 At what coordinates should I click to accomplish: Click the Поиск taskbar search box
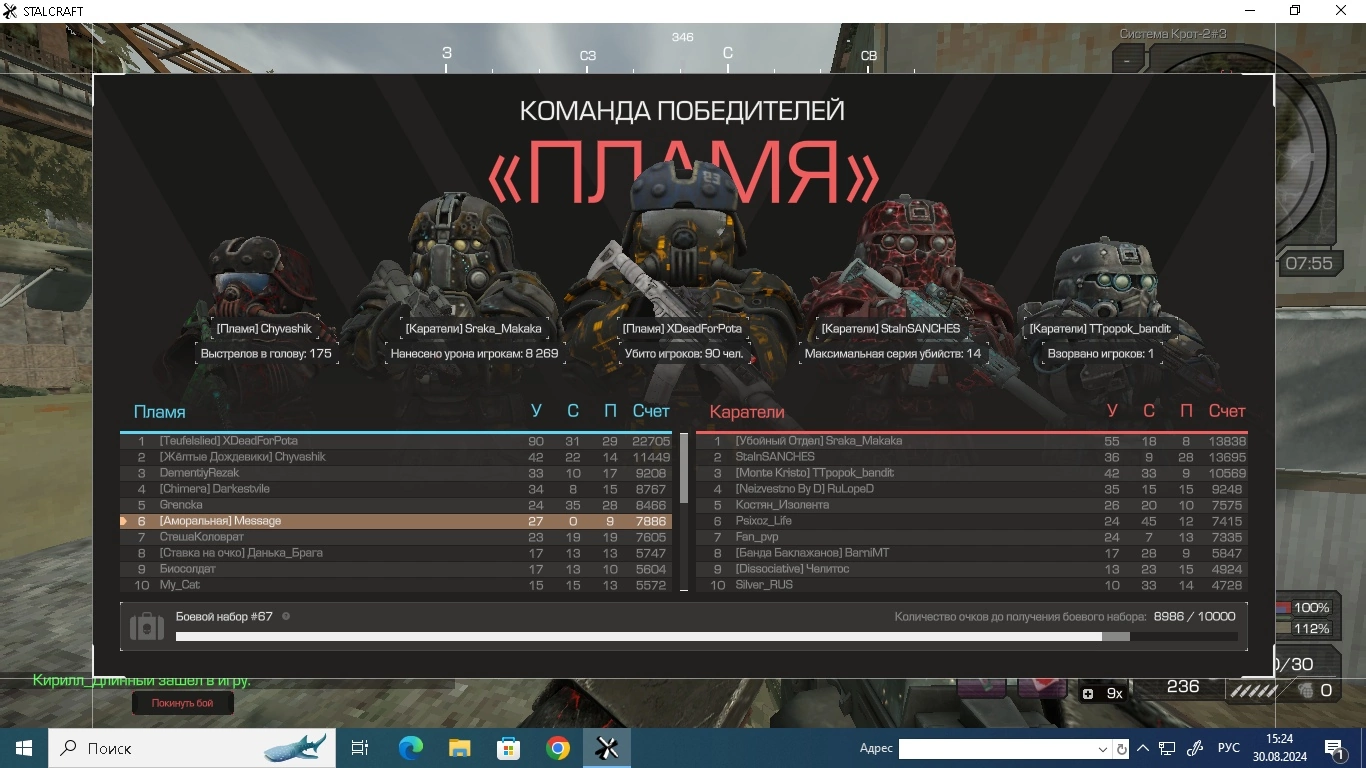click(x=191, y=748)
